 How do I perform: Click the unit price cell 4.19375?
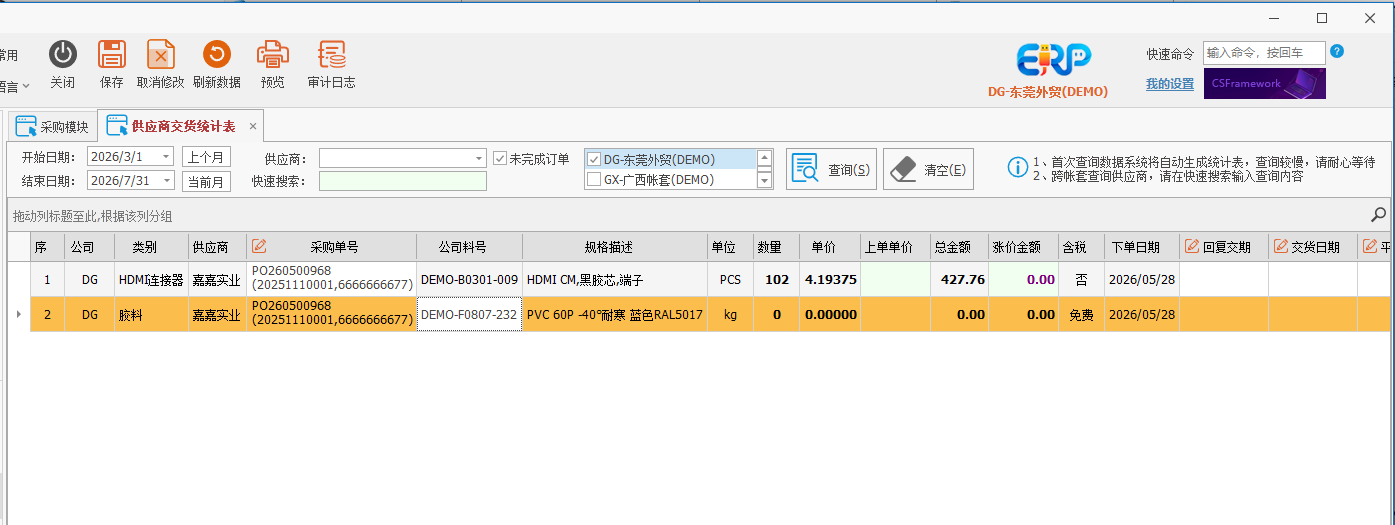[x=830, y=280]
